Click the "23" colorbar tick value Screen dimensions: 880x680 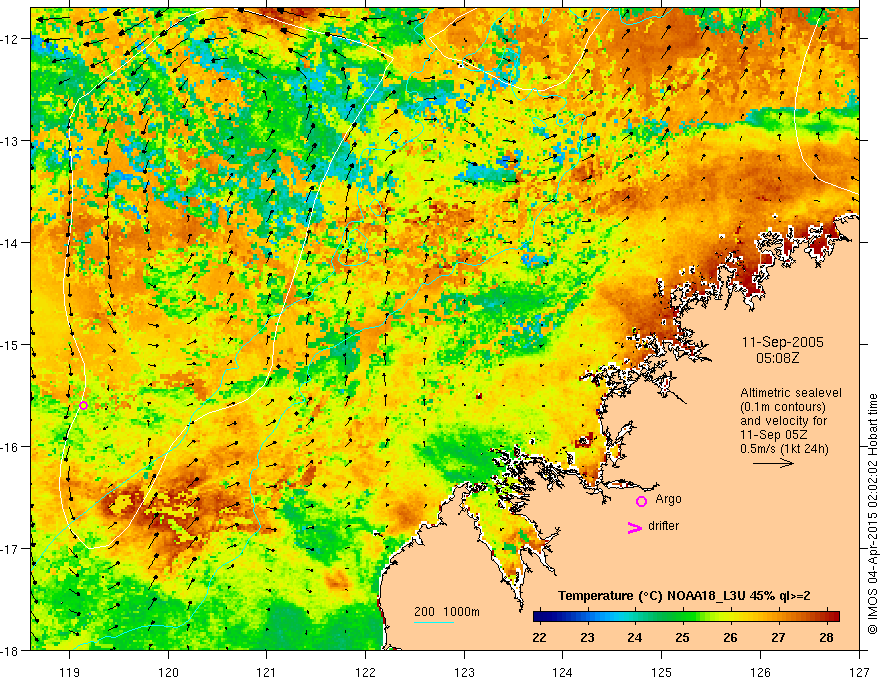[587, 637]
